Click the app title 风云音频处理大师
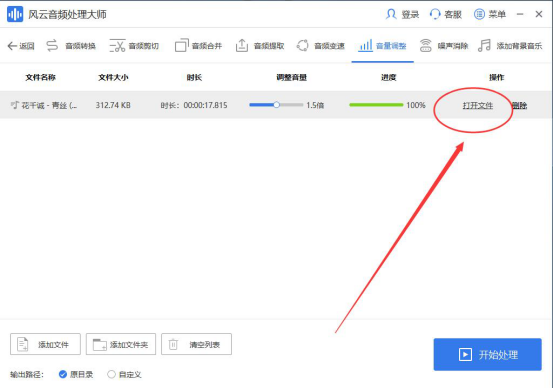 pyautogui.click(x=67, y=14)
